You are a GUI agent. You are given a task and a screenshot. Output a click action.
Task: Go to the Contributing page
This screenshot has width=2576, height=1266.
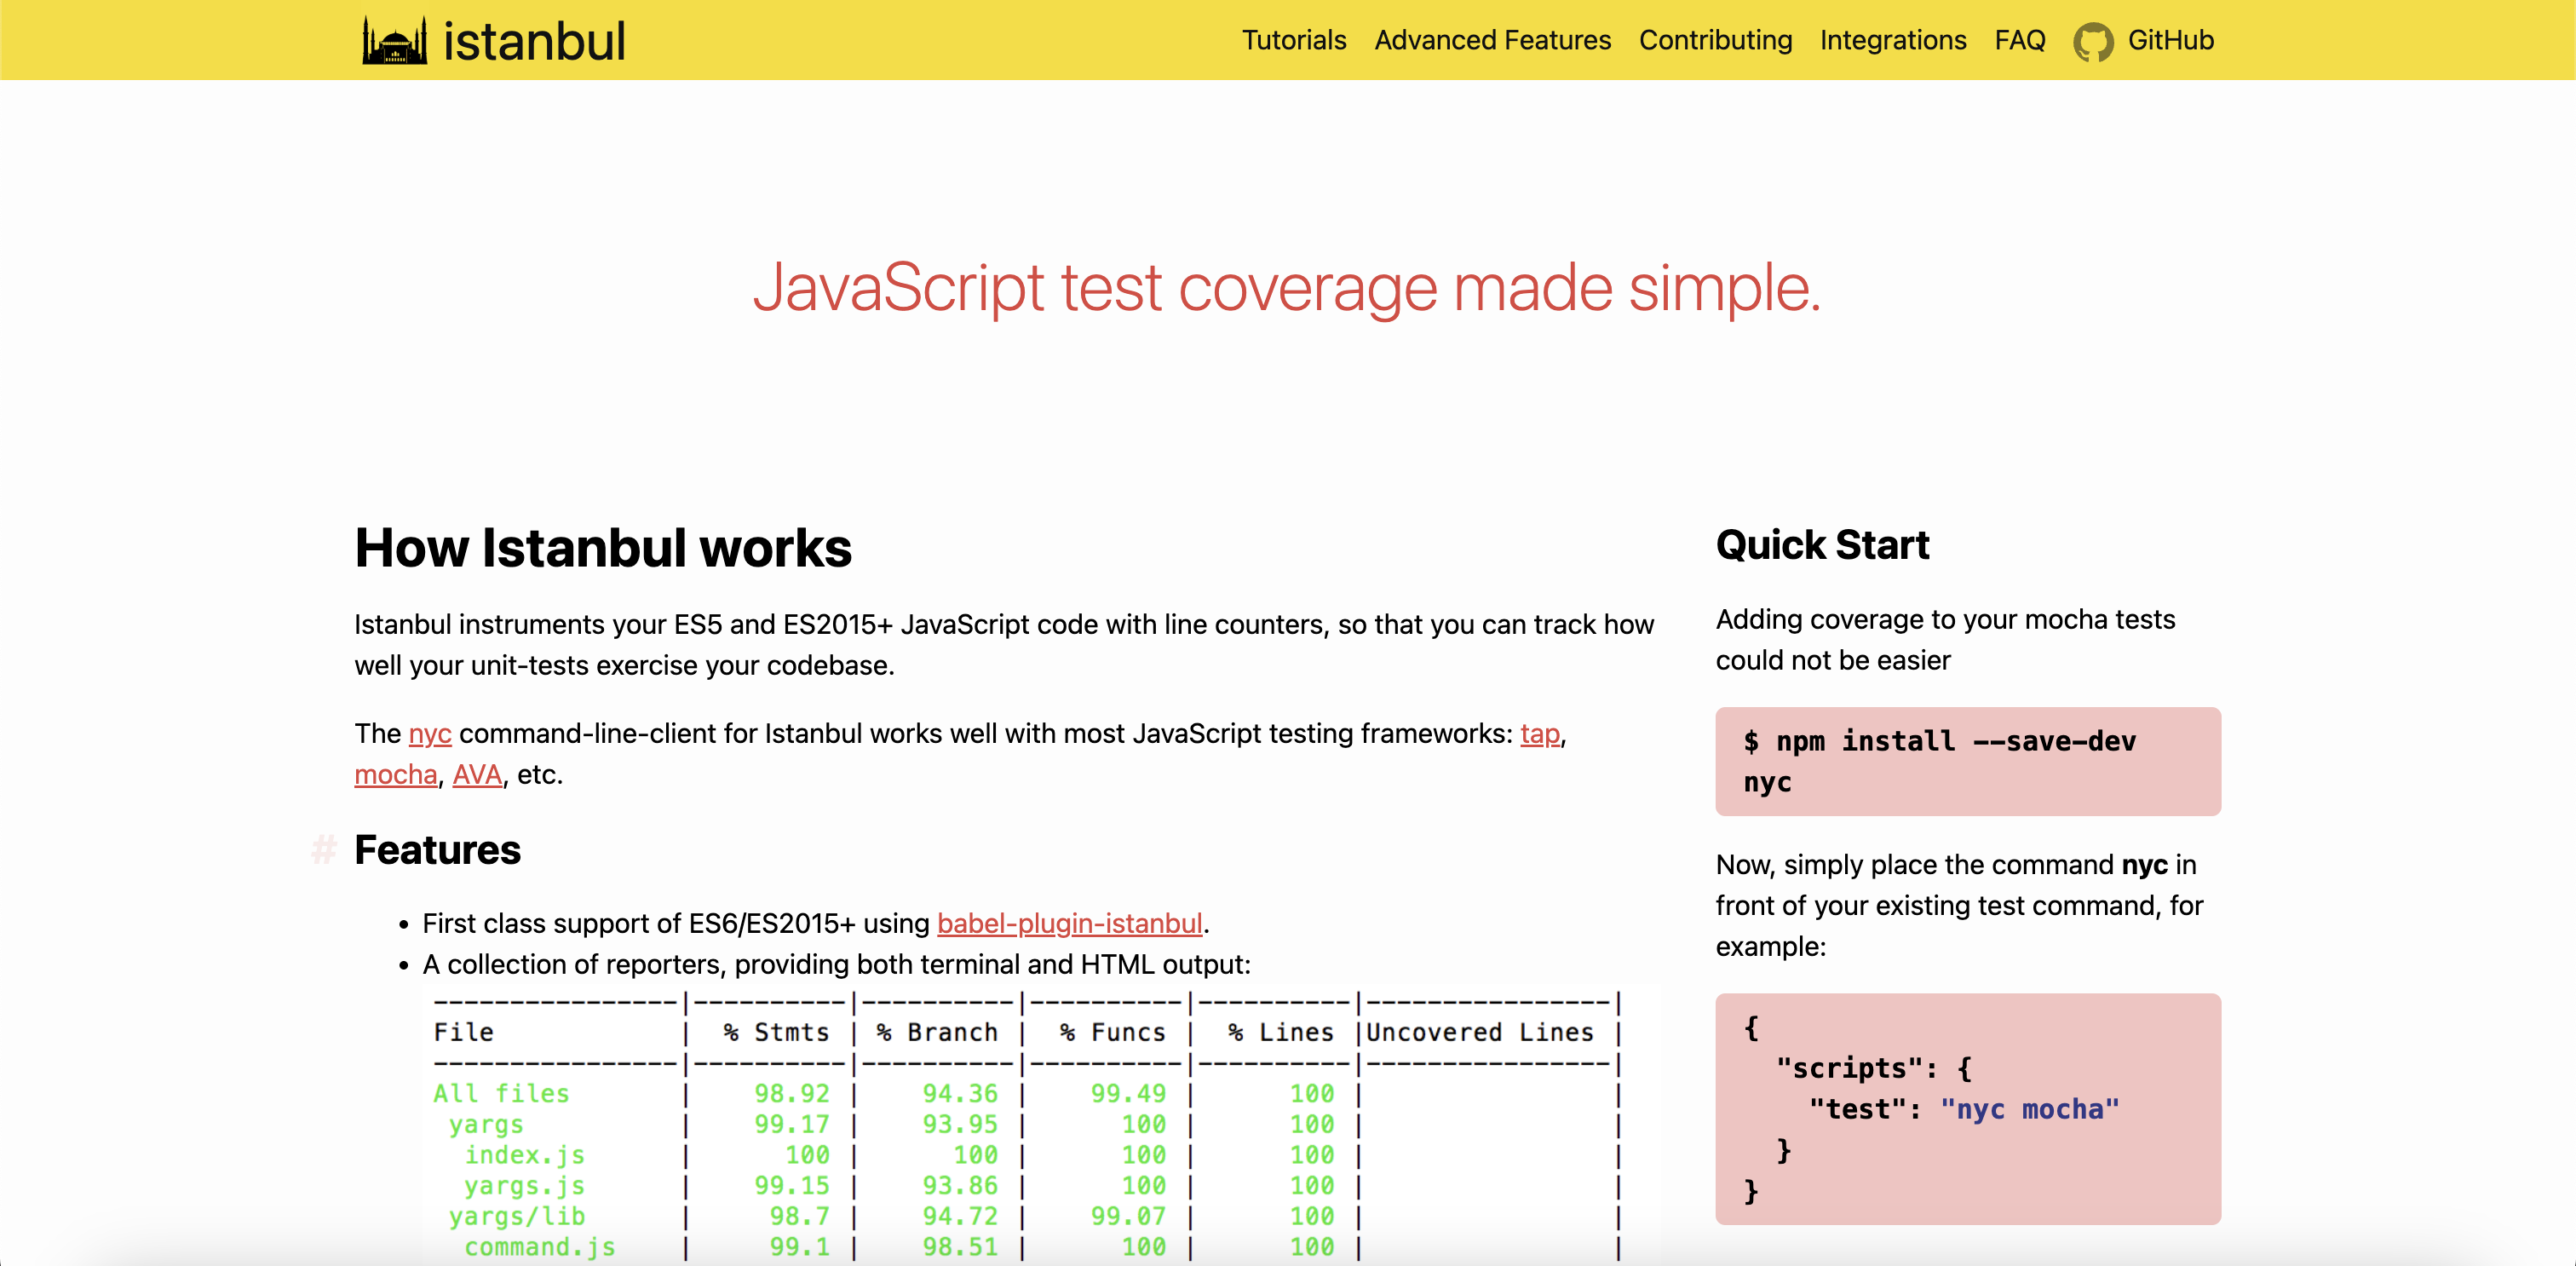(1715, 40)
